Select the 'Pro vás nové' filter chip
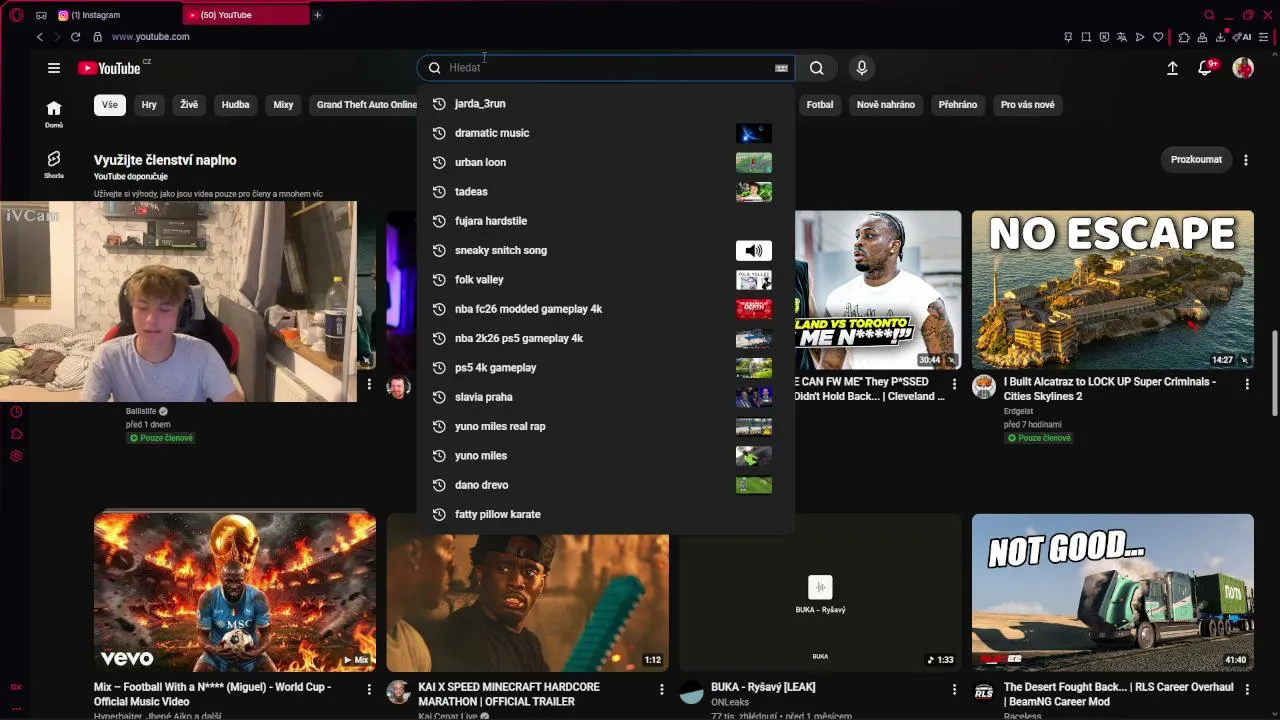This screenshot has width=1280, height=720. [x=1028, y=105]
